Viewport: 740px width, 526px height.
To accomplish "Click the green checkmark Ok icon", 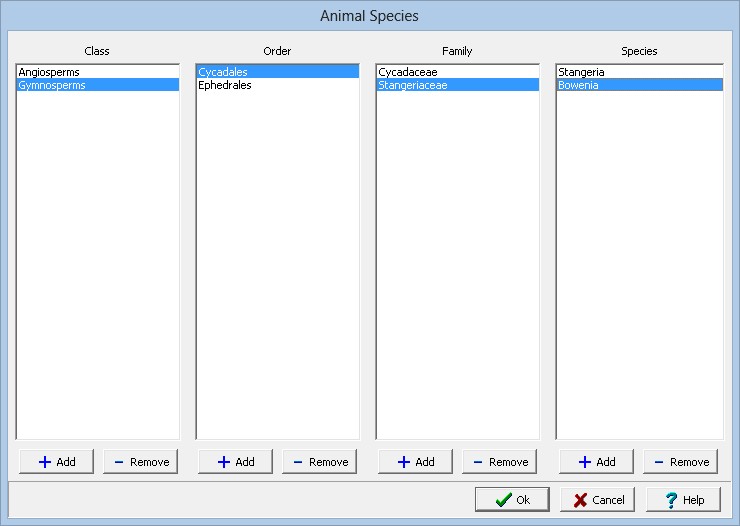I will click(x=503, y=500).
